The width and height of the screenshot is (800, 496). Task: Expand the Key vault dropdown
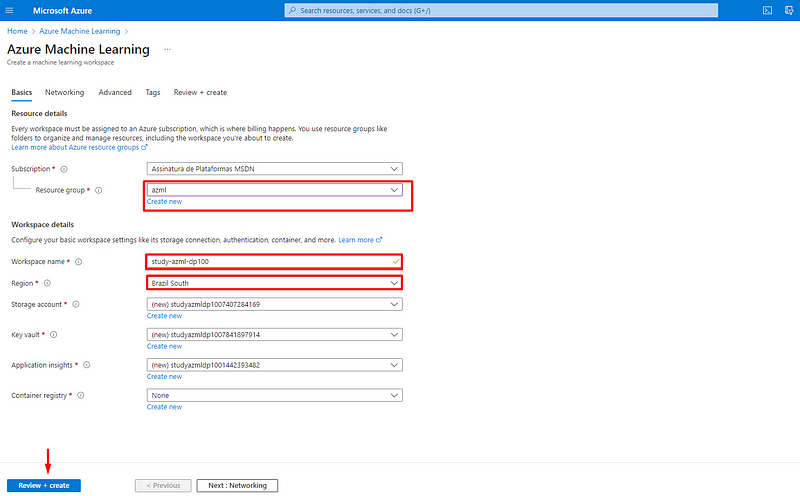[394, 335]
